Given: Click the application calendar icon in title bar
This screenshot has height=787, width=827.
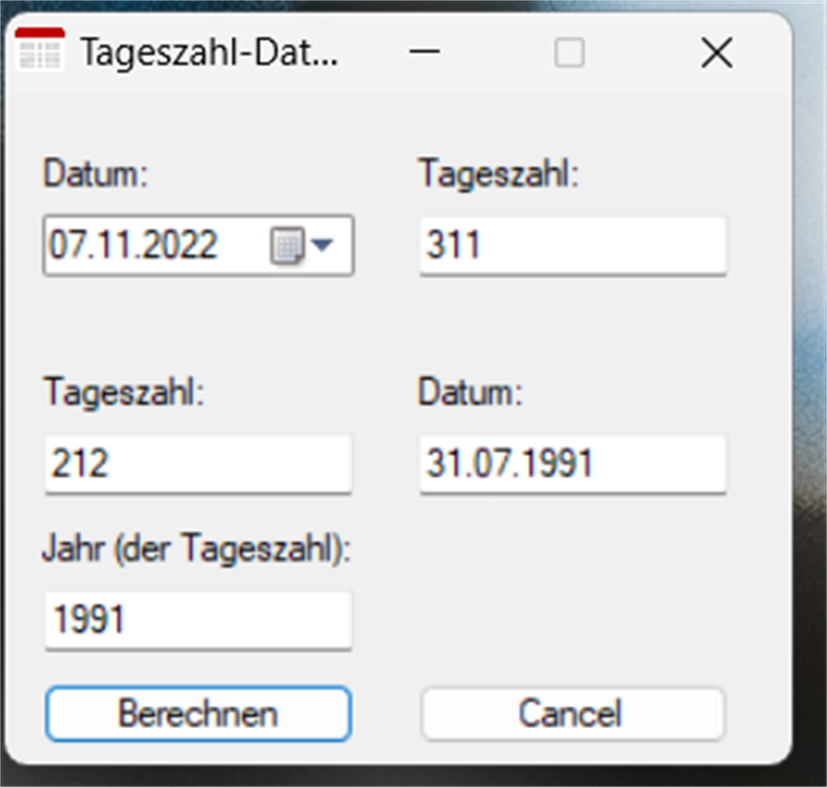Looking at the screenshot, I should (38, 52).
